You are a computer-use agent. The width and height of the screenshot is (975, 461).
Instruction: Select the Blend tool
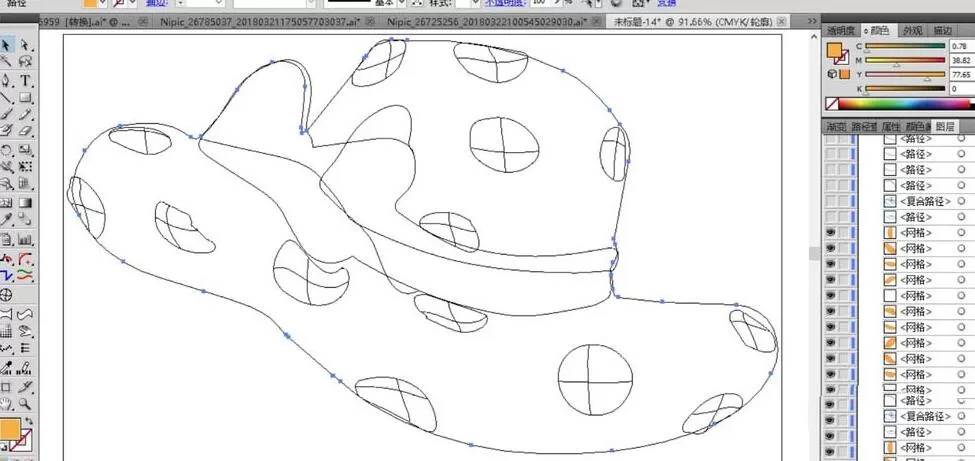click(25, 219)
